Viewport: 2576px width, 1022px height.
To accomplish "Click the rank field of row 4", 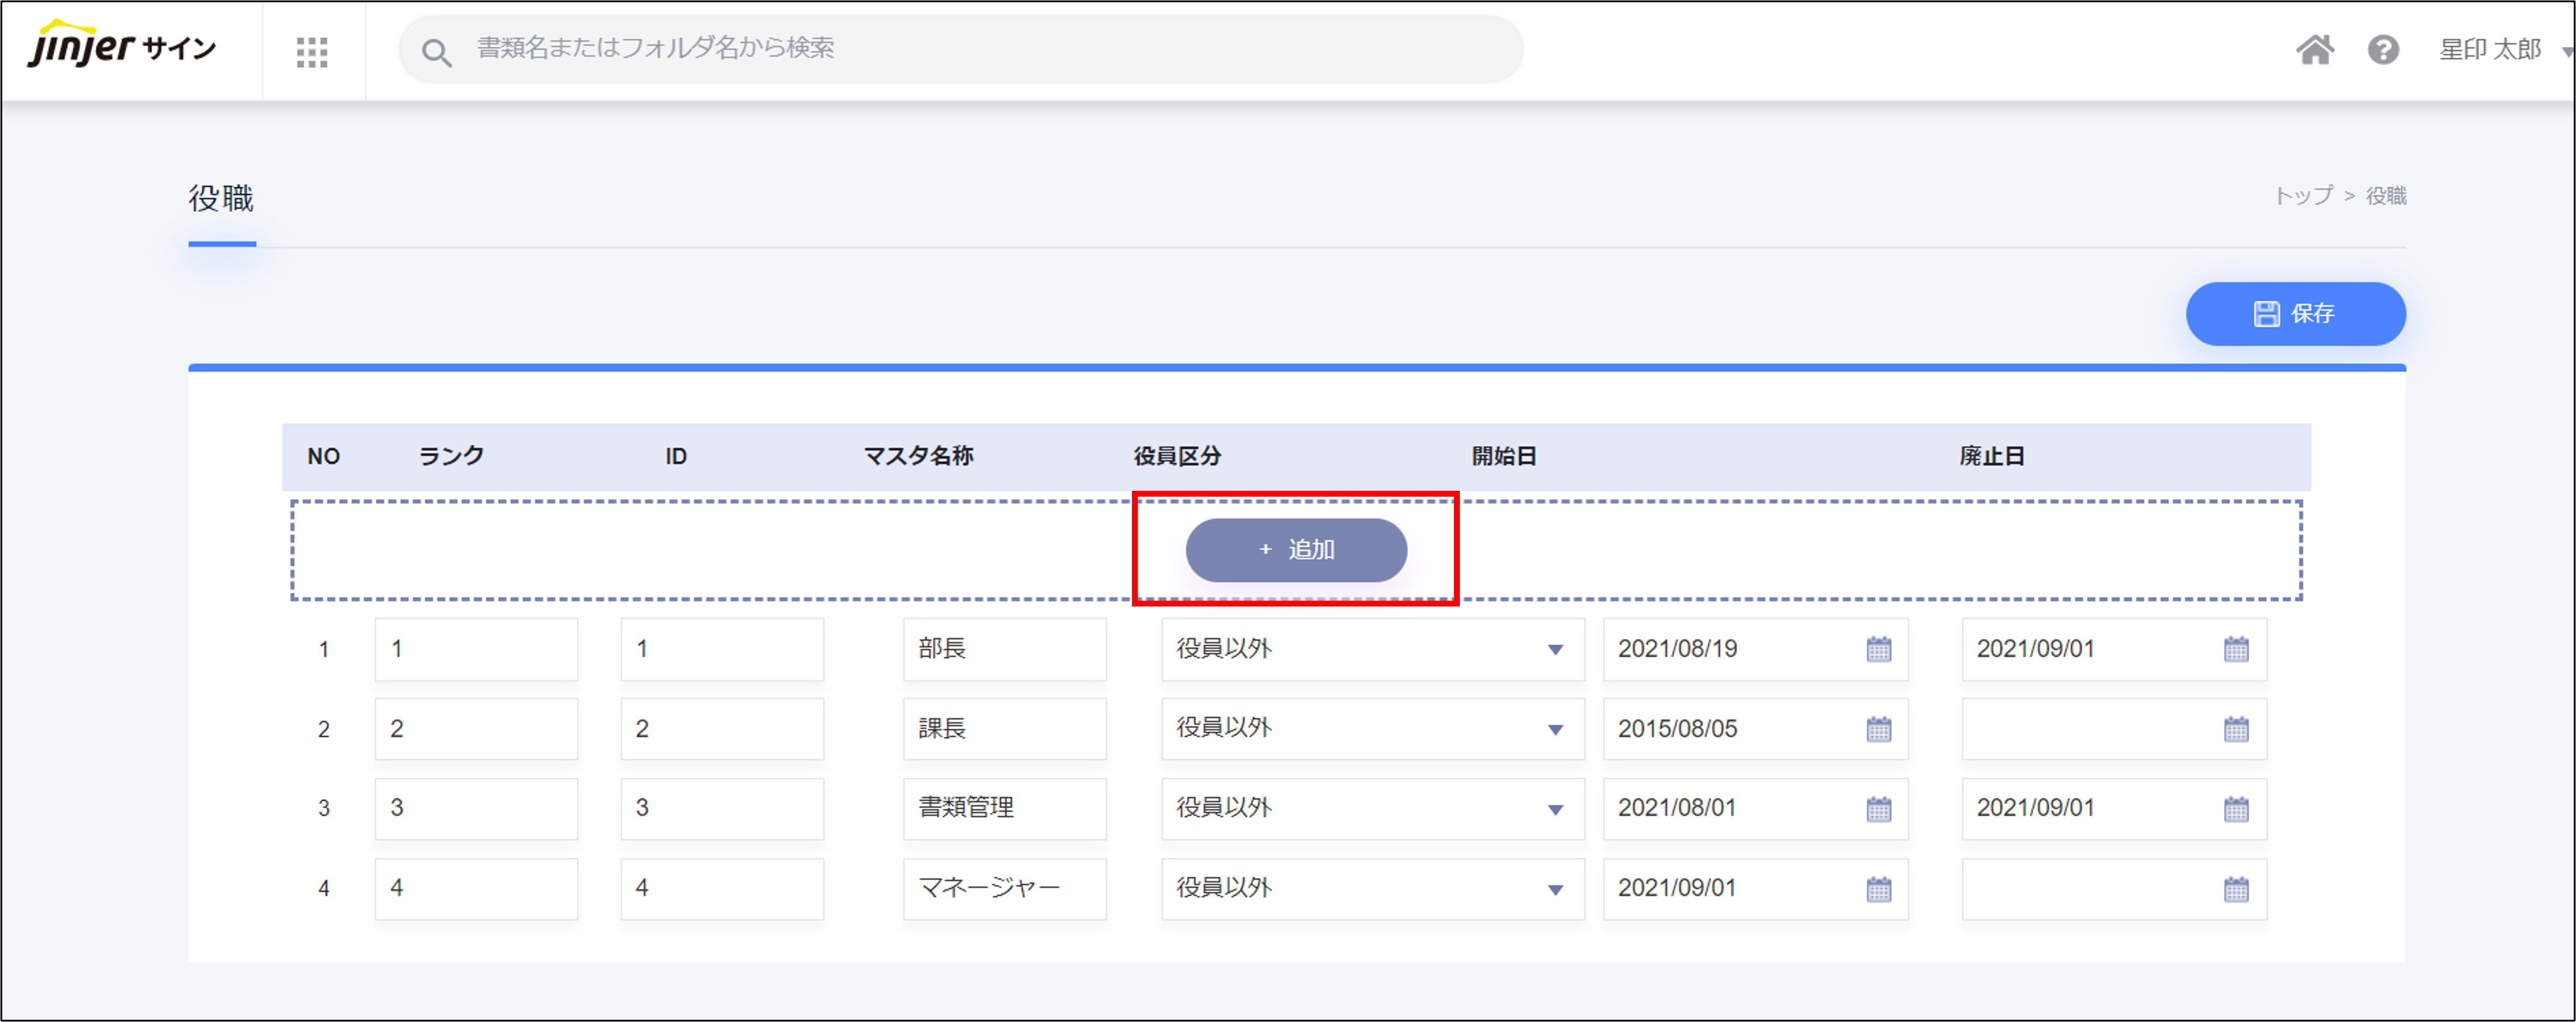I will point(476,888).
